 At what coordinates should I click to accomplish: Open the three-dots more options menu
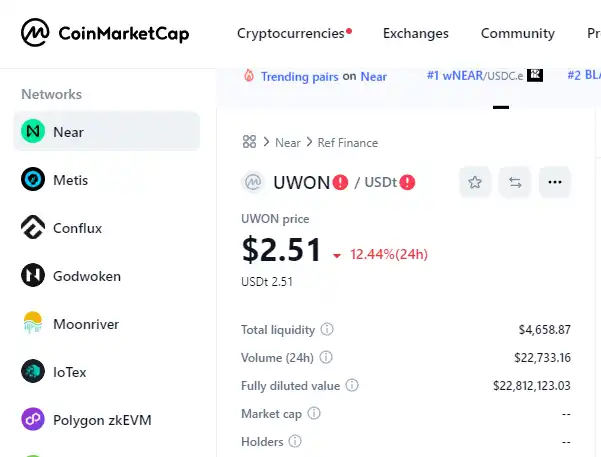[x=555, y=182]
